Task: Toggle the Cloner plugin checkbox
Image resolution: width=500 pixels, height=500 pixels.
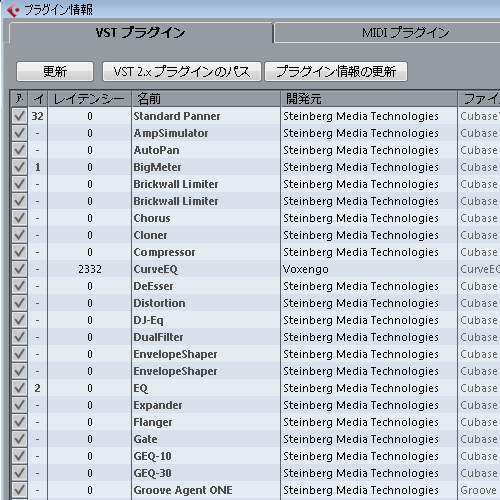Action: click(19, 235)
